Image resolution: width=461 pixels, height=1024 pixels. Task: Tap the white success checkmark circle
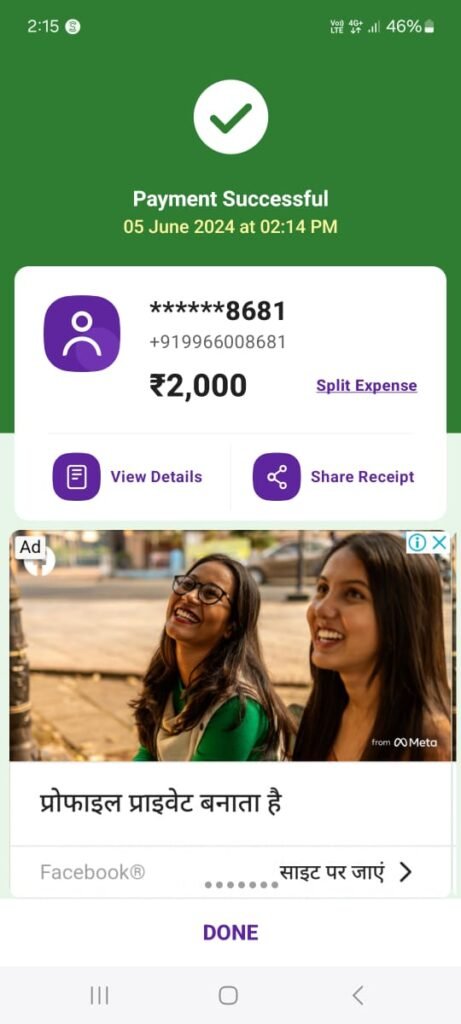point(230,117)
